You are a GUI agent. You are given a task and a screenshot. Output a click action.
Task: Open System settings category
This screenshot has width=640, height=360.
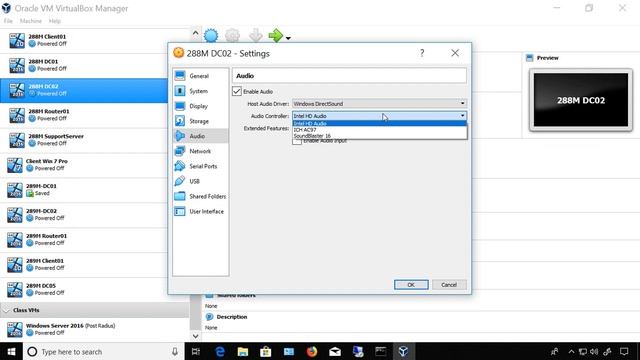(x=200, y=91)
